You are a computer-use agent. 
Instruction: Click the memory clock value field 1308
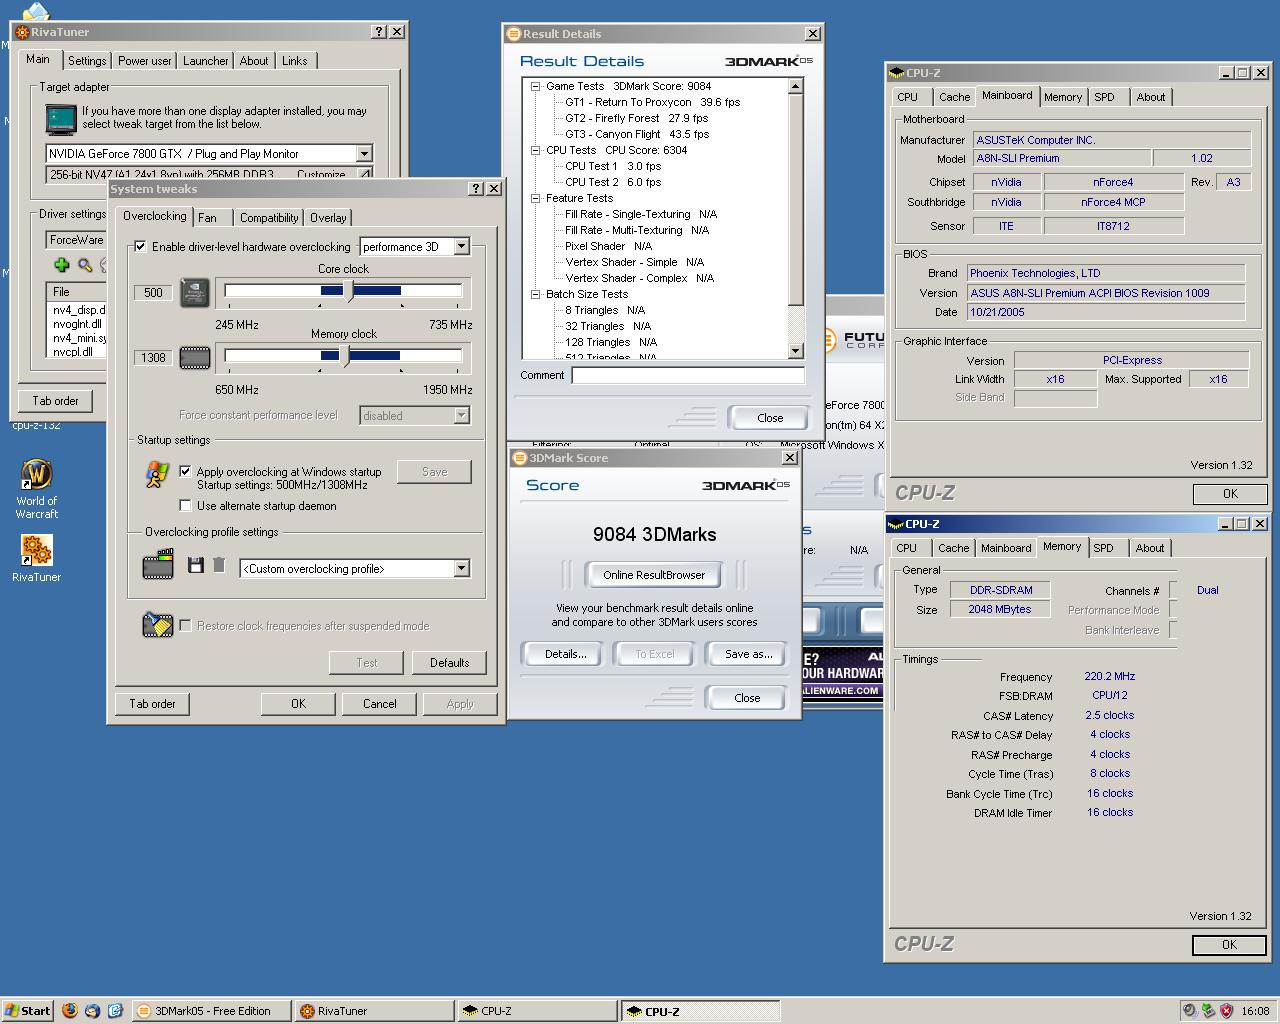153,358
